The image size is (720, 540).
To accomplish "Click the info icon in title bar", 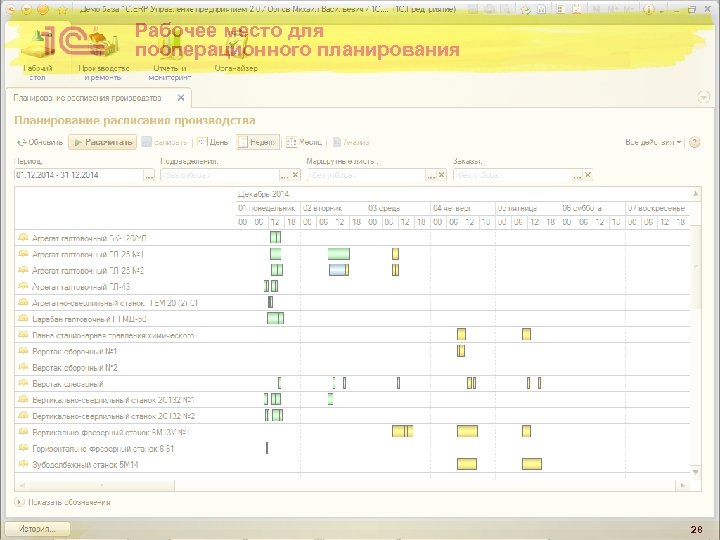I will (648, 9).
